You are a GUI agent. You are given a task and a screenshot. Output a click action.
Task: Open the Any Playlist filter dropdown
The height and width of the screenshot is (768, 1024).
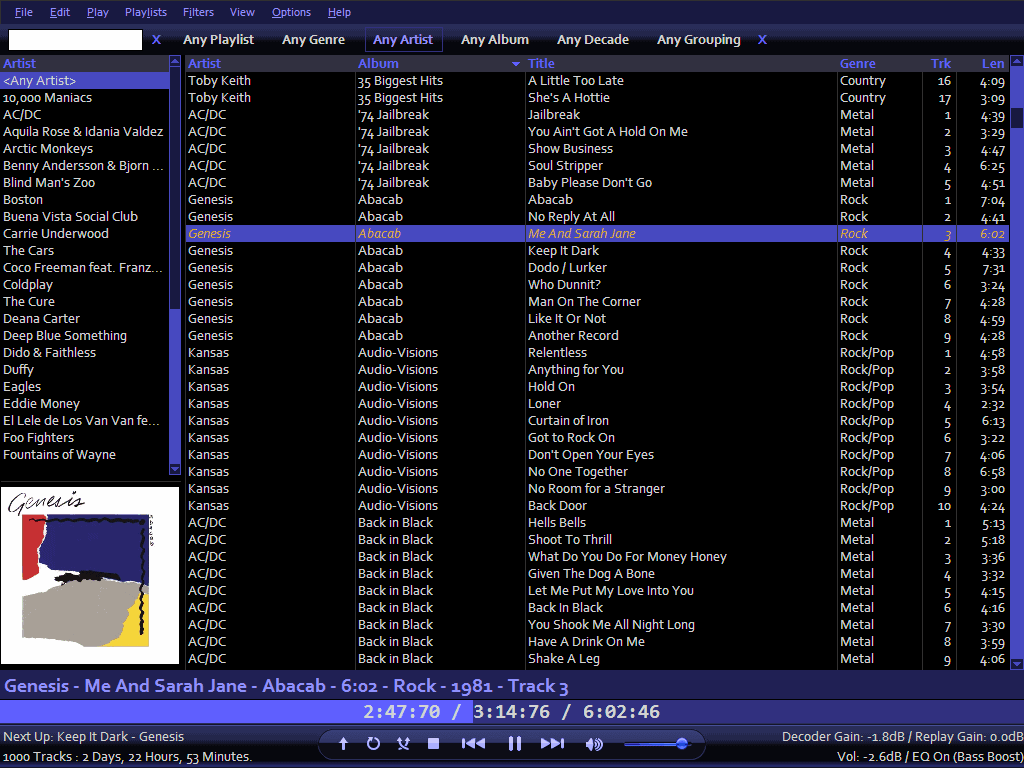218,40
